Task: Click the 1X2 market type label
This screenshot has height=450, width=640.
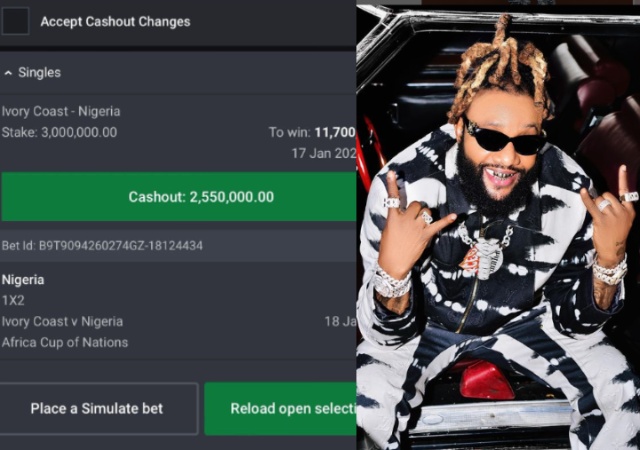Action: pos(13,301)
